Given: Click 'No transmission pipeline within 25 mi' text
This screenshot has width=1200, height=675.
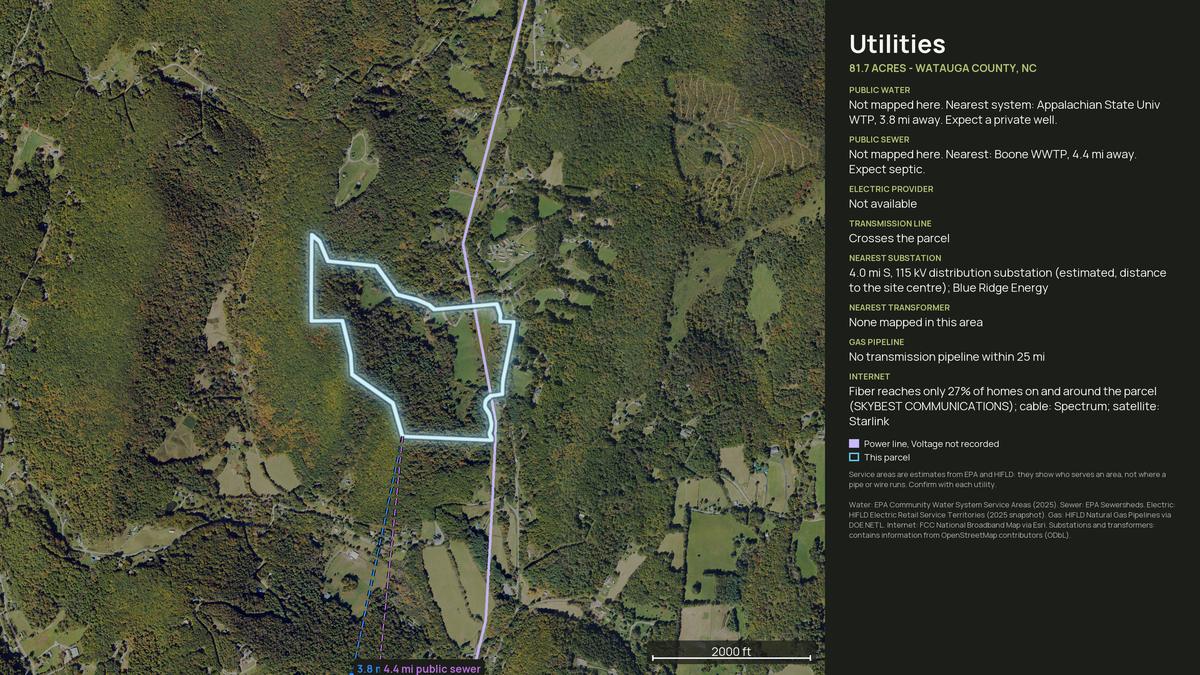Looking at the screenshot, I should 947,357.
